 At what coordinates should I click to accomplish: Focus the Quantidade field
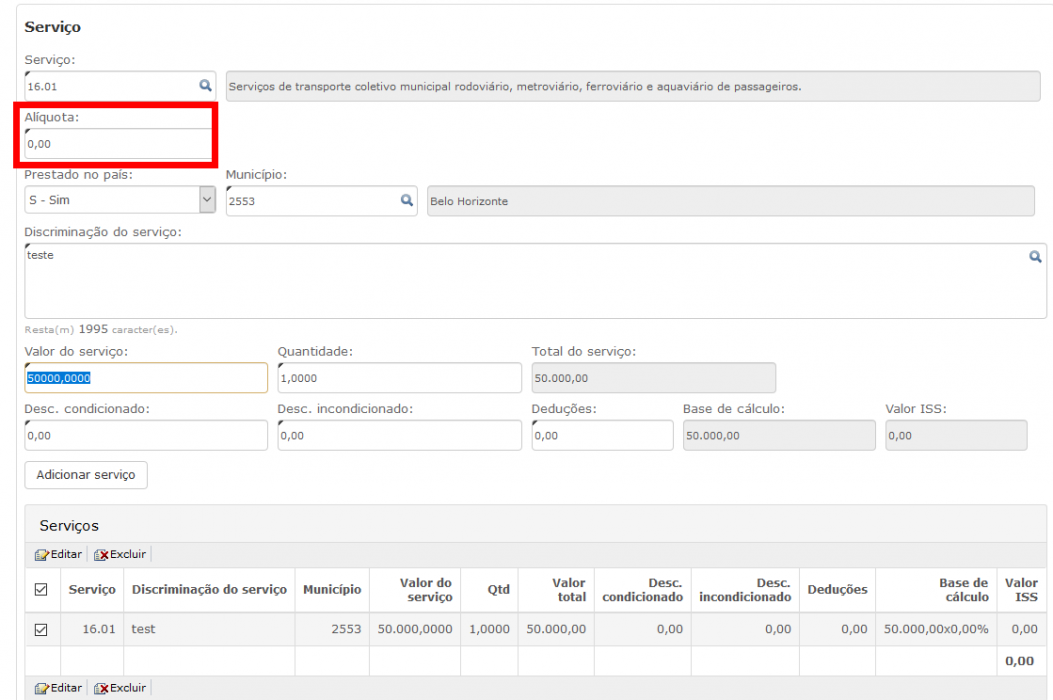pos(400,378)
